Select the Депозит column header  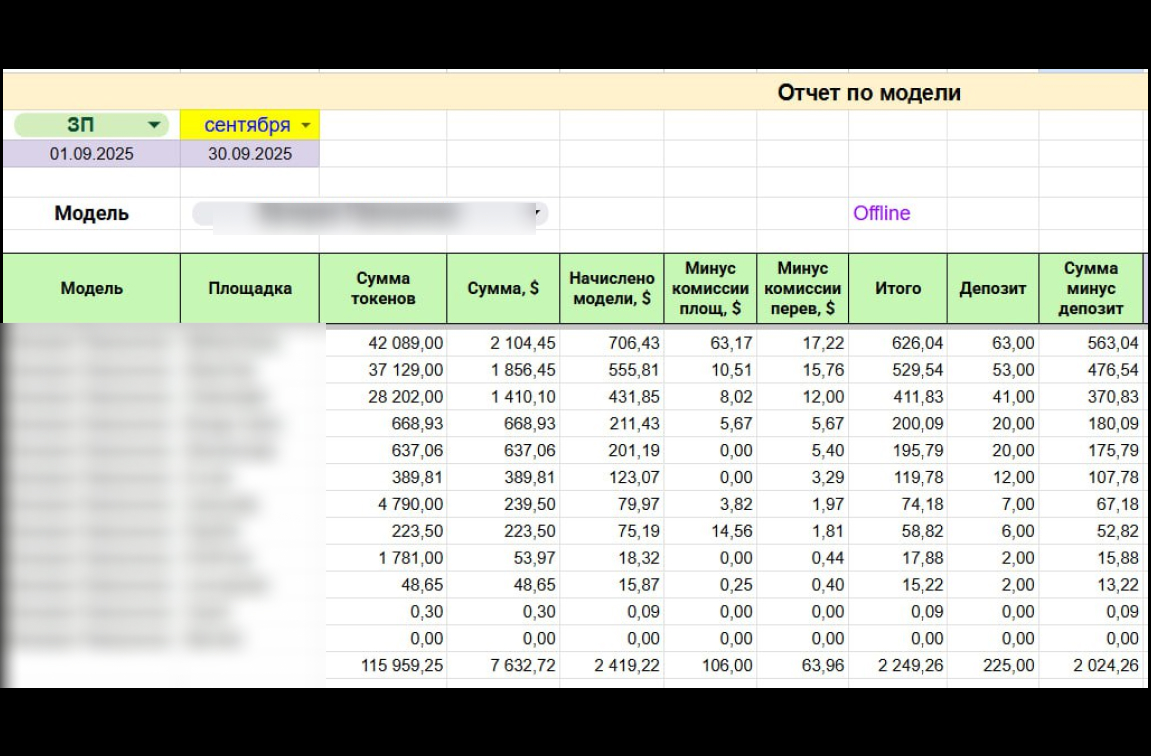(992, 288)
